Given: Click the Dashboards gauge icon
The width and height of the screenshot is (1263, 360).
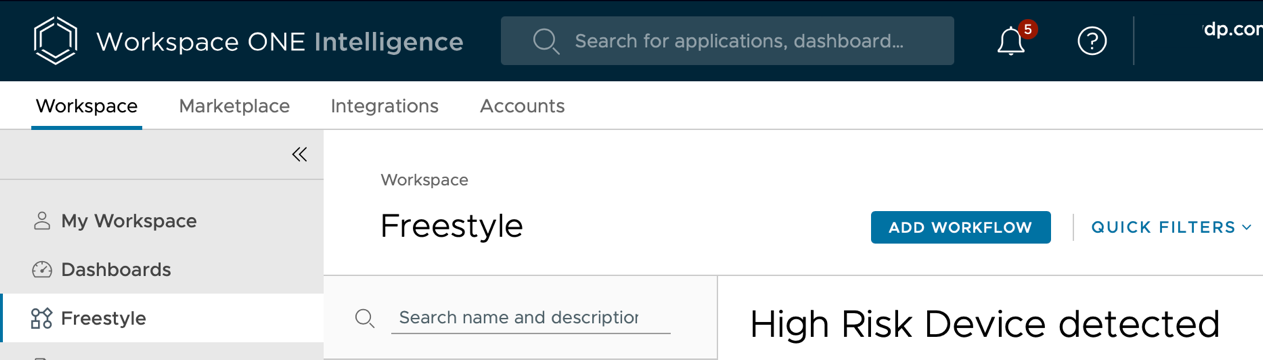Looking at the screenshot, I should pos(41,270).
